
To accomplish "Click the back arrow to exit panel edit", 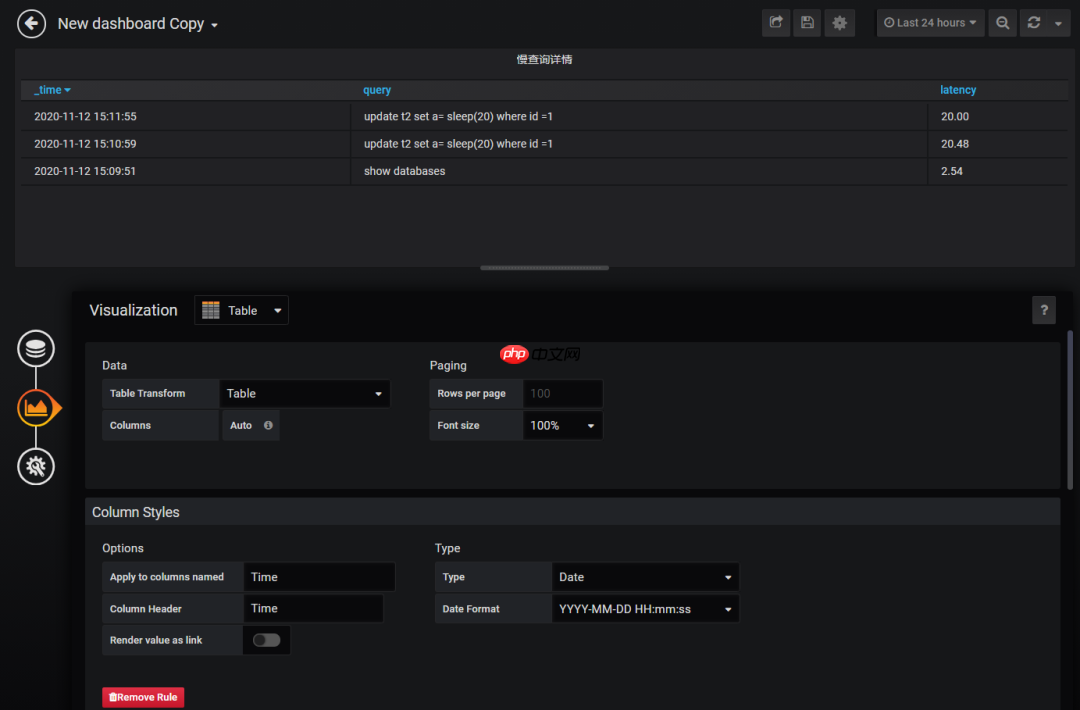I will click(30, 23).
